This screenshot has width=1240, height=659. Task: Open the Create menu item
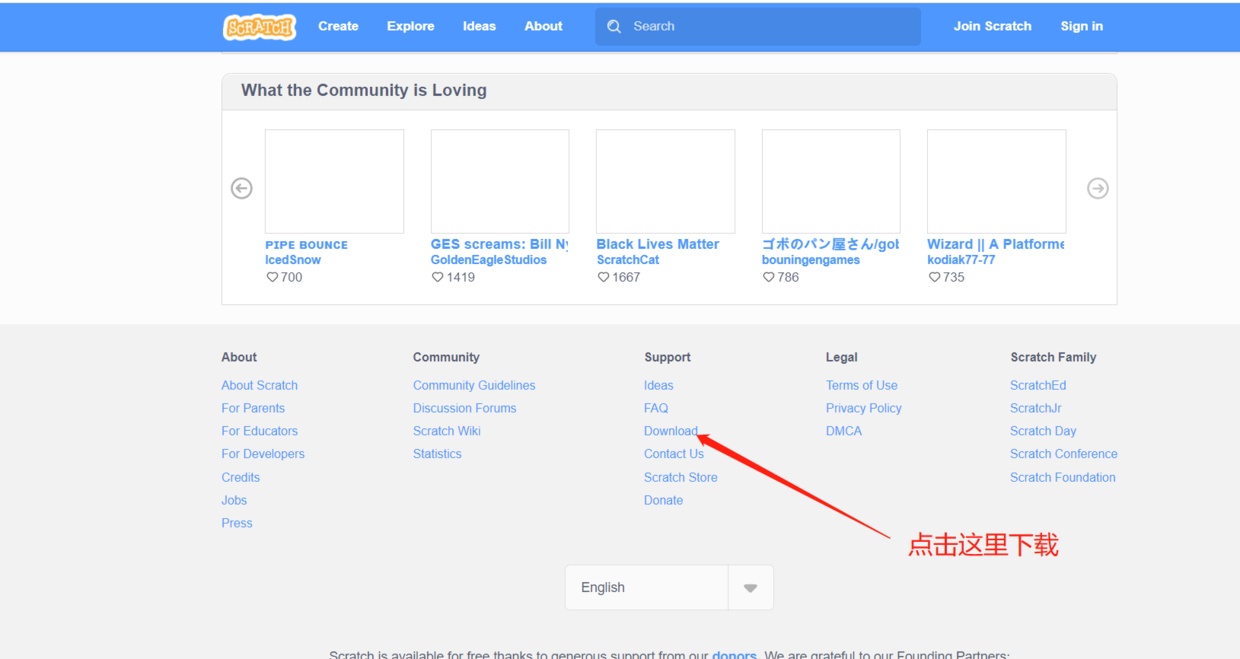point(338,26)
